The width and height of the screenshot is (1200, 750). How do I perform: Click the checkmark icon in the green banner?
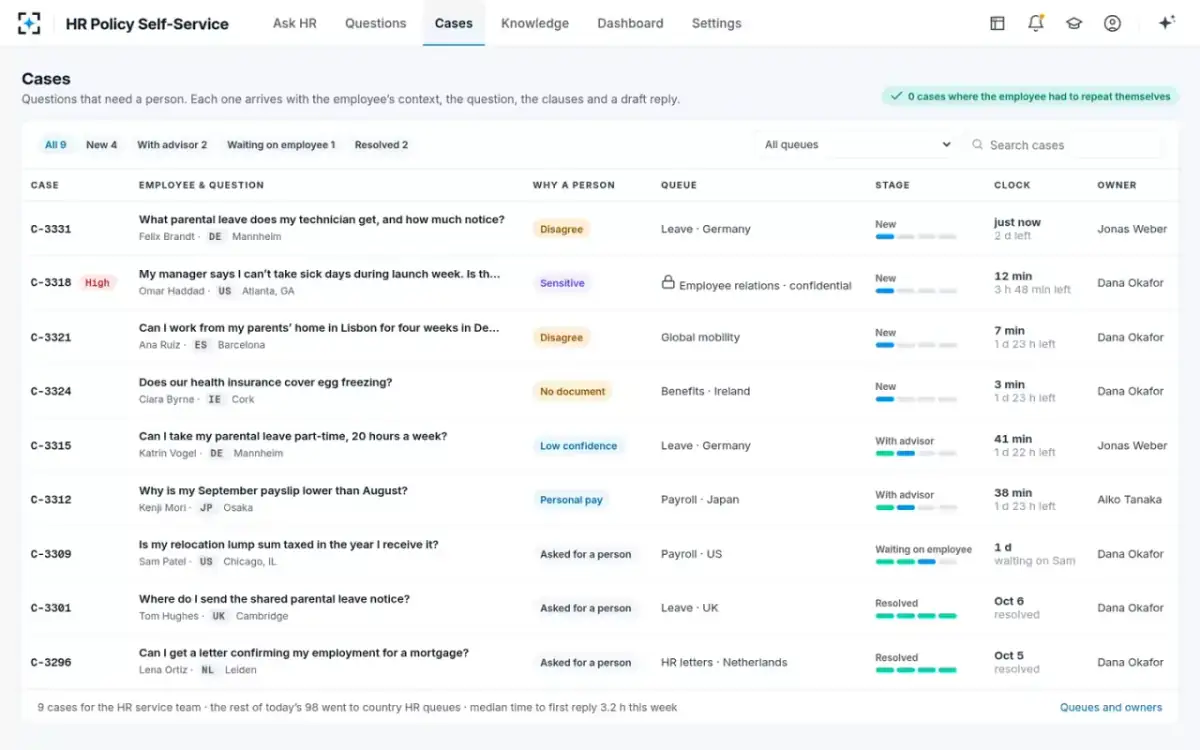(x=896, y=97)
